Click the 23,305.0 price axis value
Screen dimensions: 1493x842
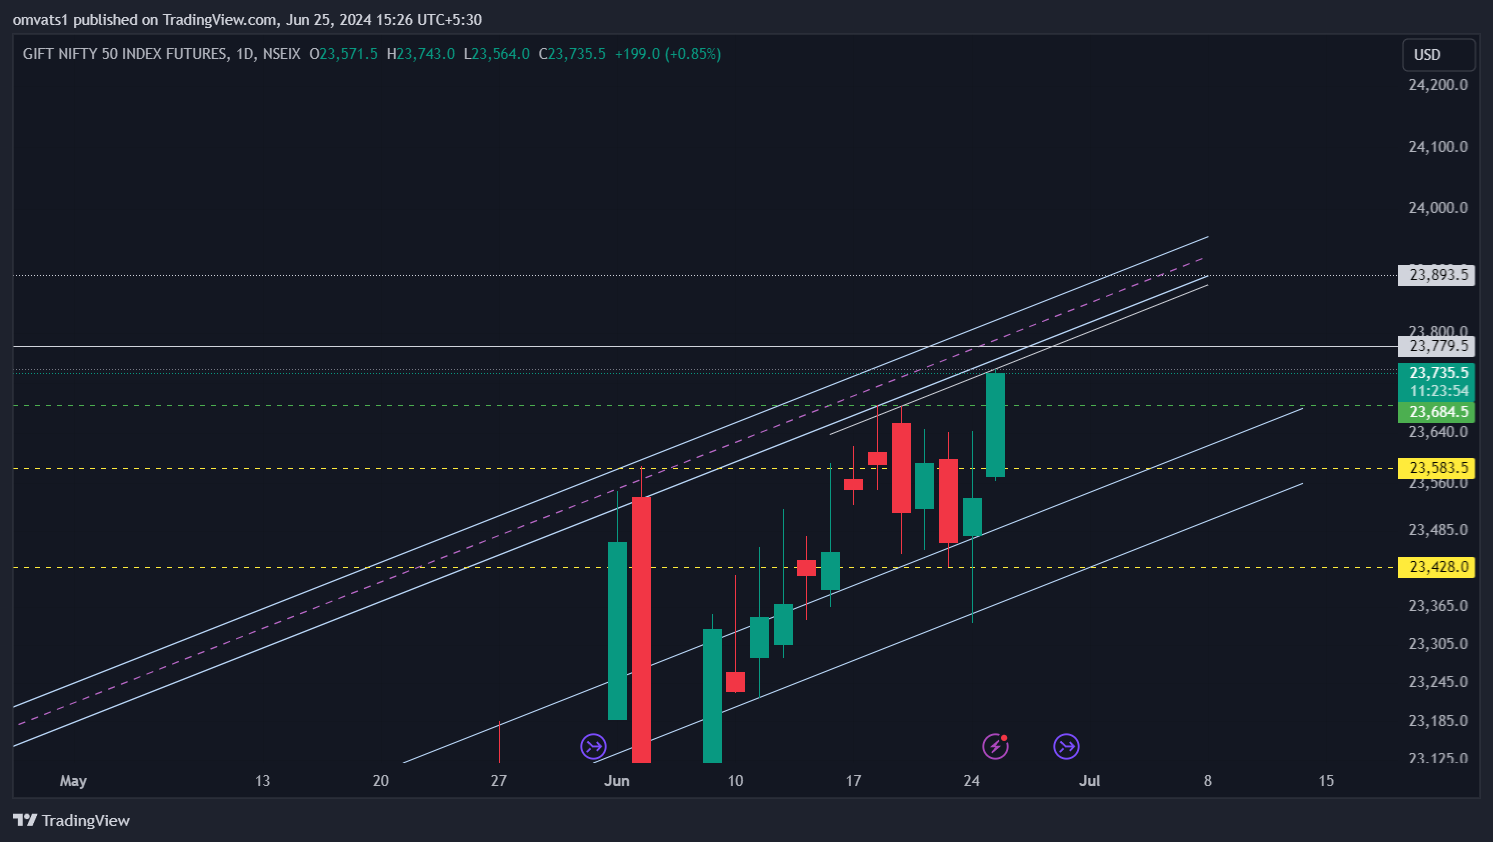(x=1438, y=644)
